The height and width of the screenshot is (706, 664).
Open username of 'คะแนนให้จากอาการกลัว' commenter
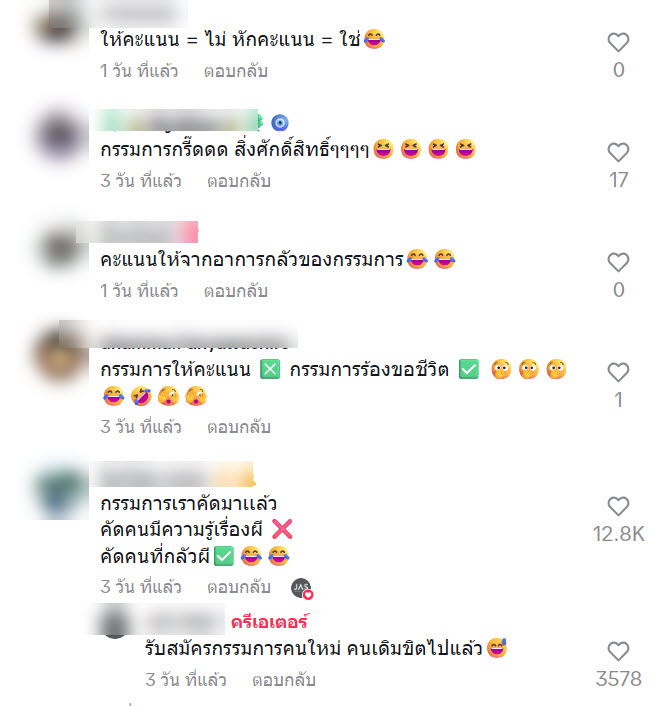pos(137,232)
